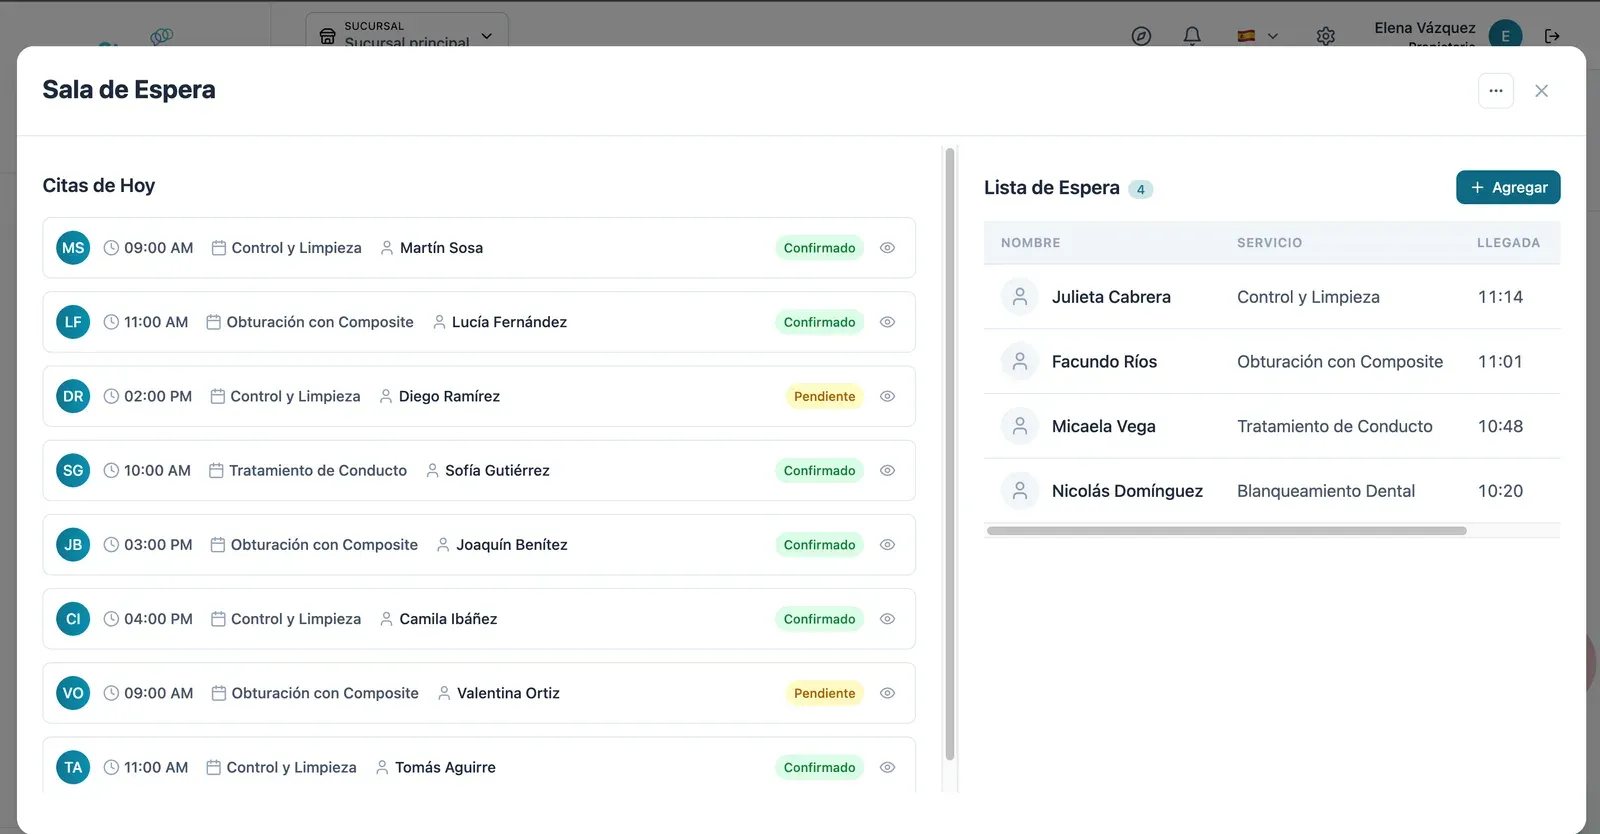Click the 10:48 arrival time

tap(1501, 426)
